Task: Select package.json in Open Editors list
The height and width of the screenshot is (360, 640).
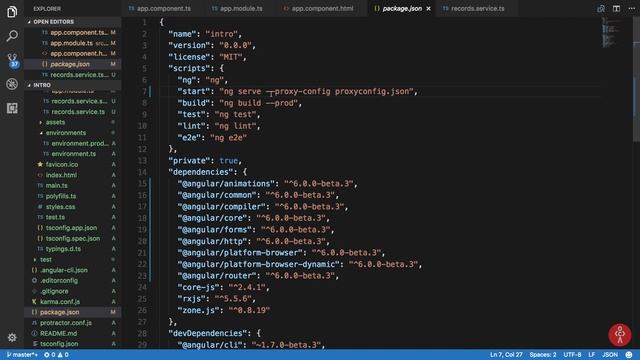Action: click(73, 64)
